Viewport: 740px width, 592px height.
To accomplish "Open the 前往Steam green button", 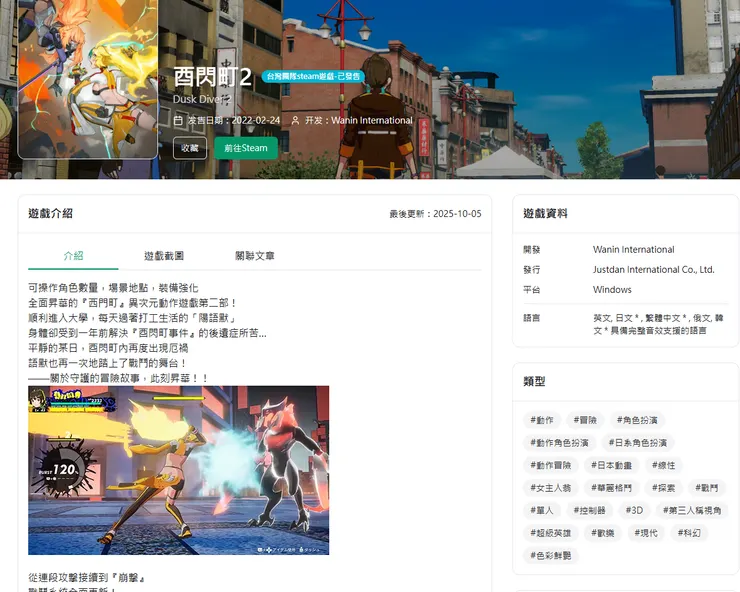I will 246,148.
